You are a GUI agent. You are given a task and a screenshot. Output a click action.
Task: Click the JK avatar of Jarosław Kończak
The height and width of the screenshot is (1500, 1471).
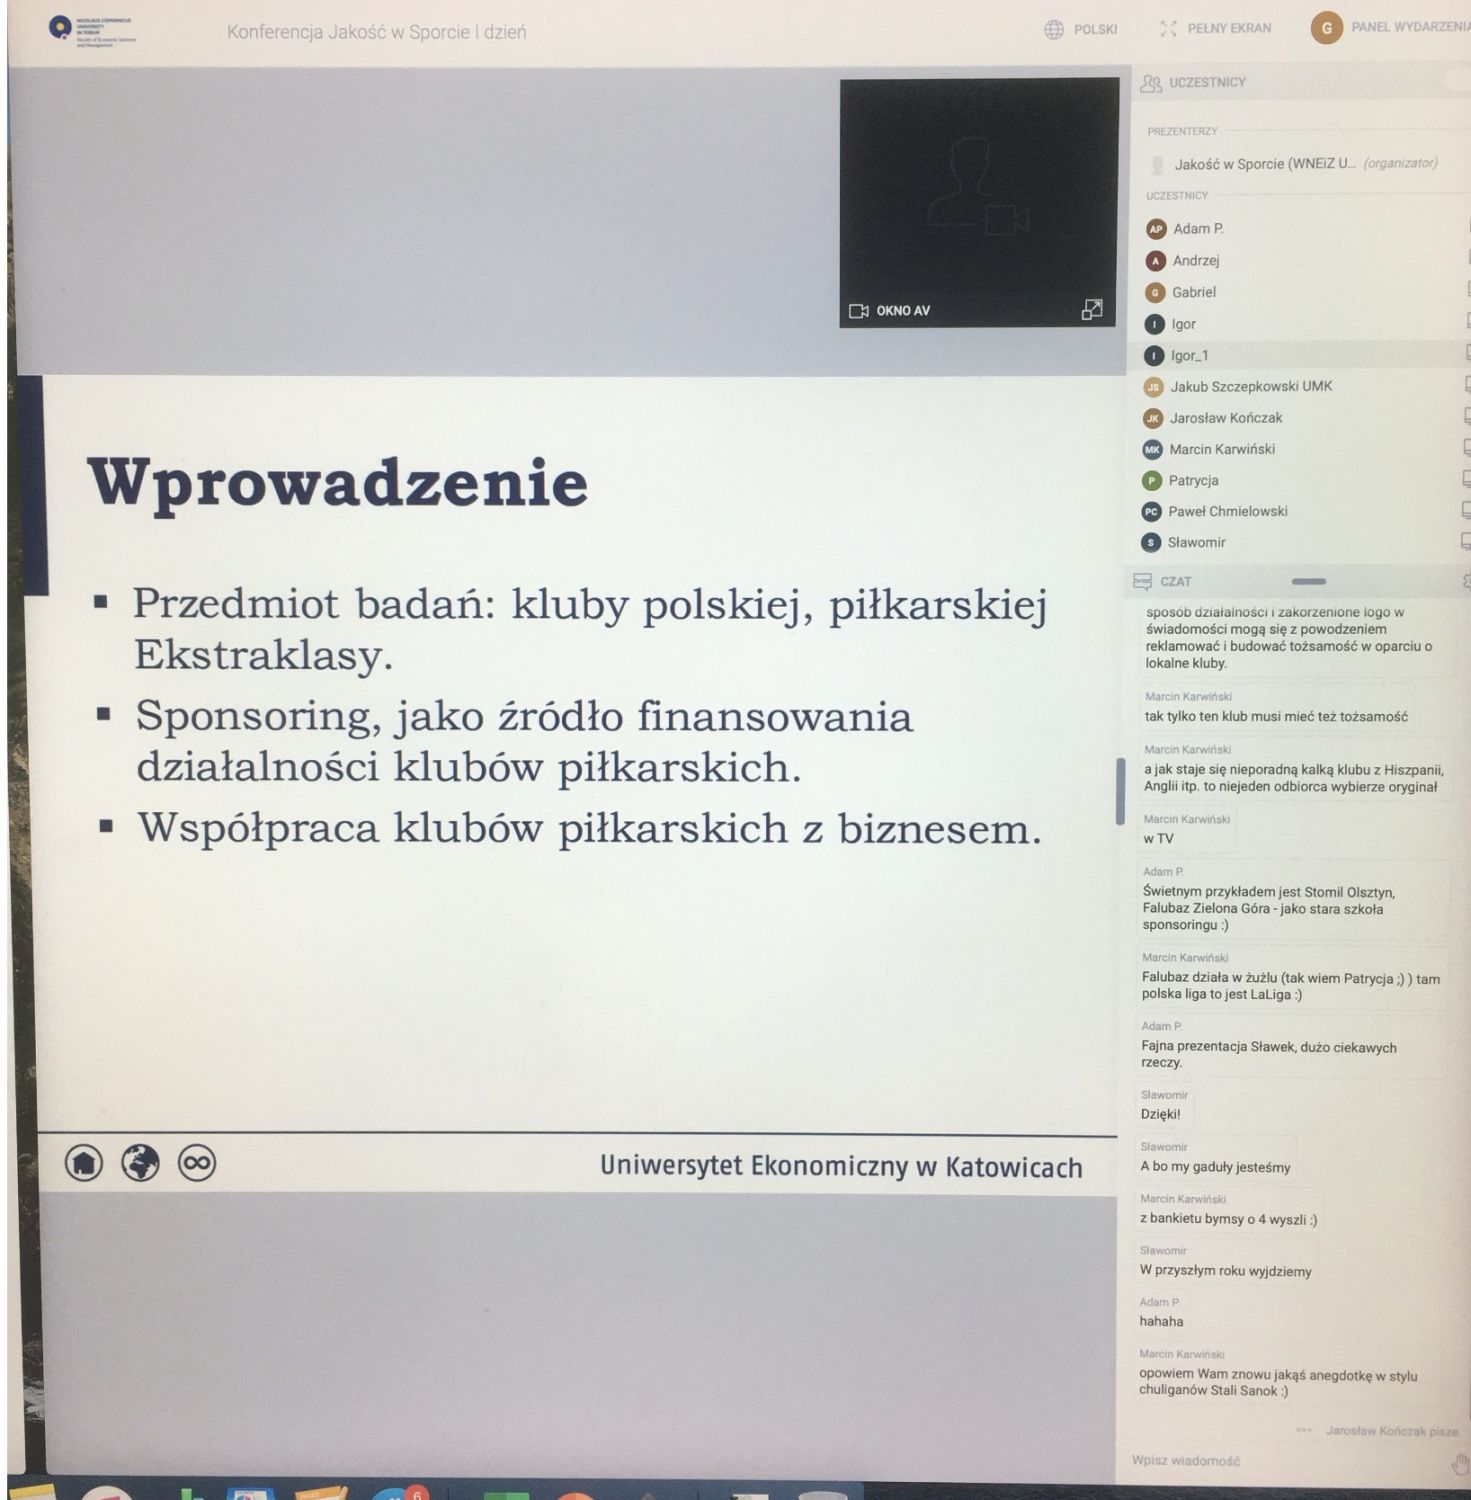pyautogui.click(x=1153, y=419)
